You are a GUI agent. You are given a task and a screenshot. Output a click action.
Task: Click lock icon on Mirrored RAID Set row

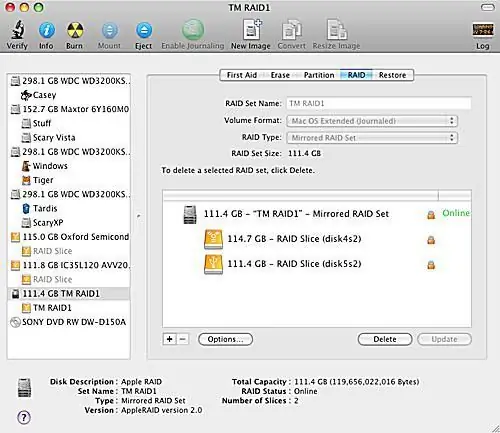(x=431, y=215)
